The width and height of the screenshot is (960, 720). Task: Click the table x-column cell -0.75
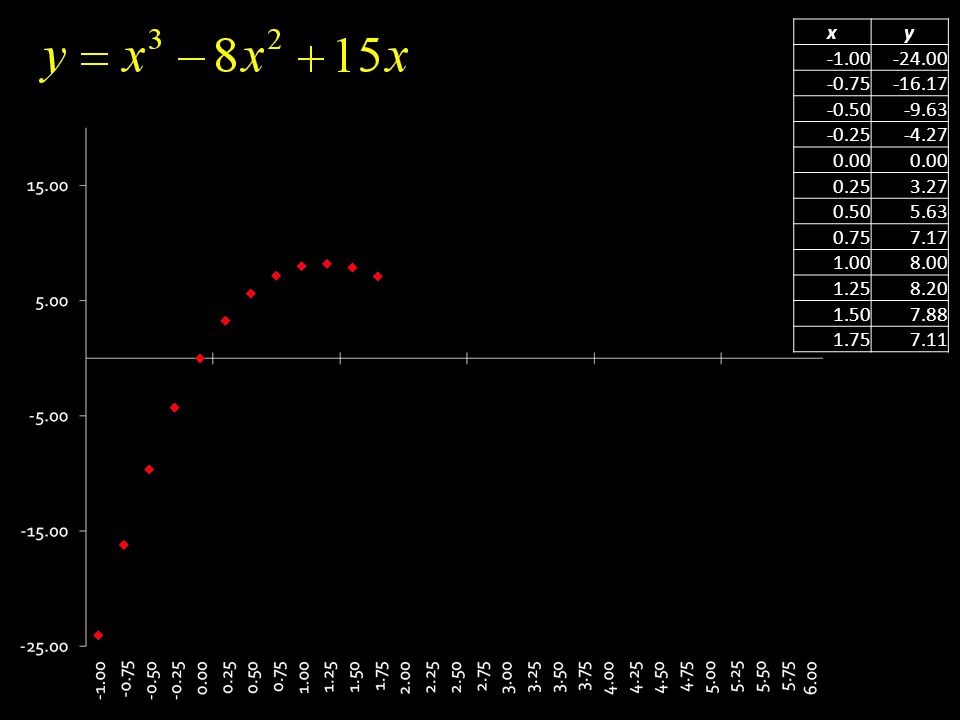click(832, 83)
